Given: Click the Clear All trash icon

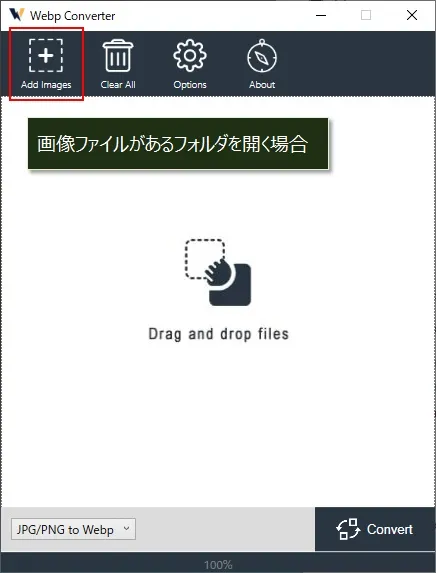Looking at the screenshot, I should 118,56.
